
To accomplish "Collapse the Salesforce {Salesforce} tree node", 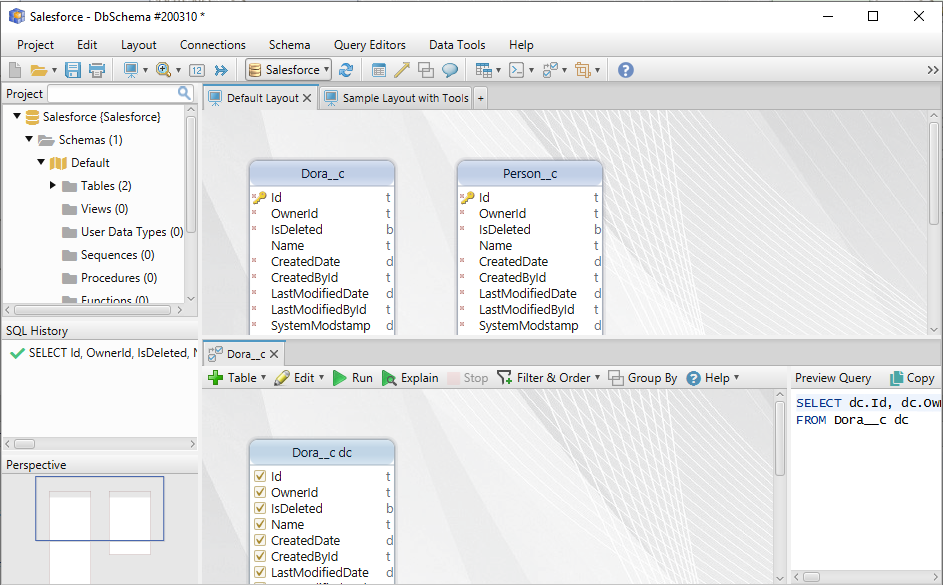I will [17, 116].
